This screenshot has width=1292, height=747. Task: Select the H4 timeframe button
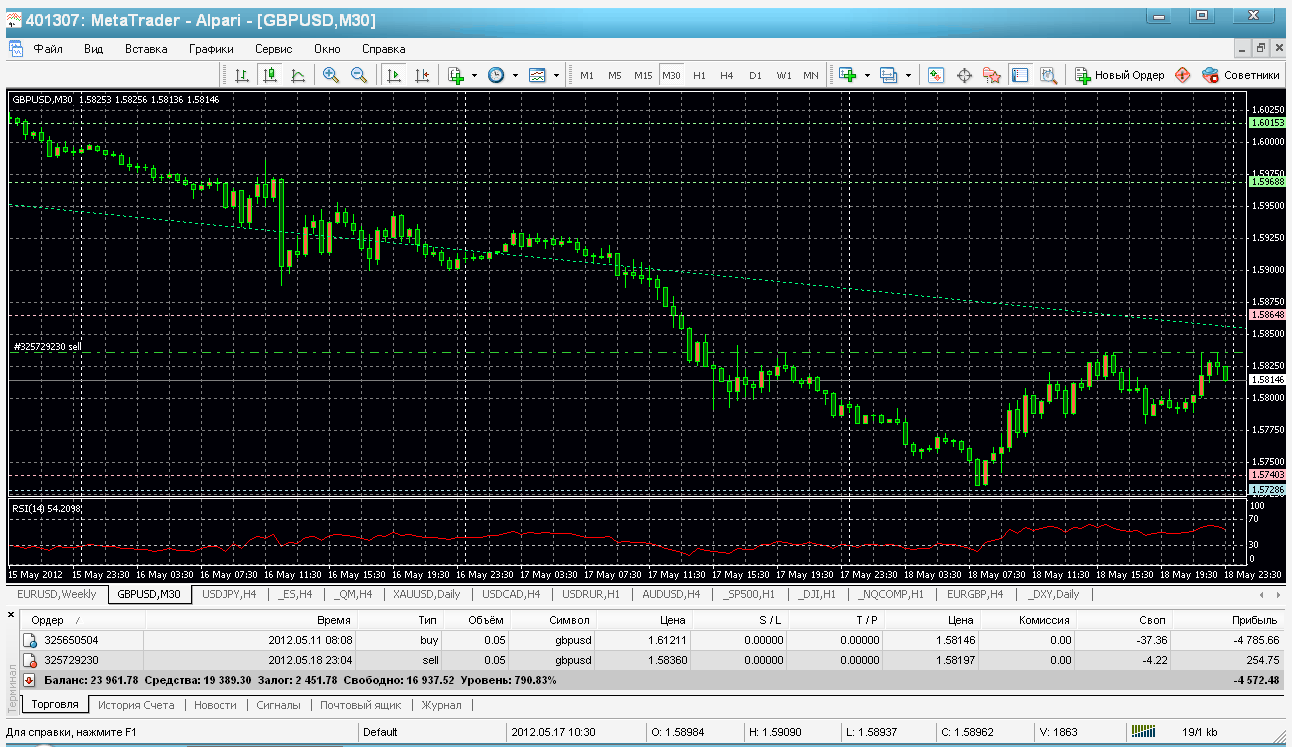[727, 75]
